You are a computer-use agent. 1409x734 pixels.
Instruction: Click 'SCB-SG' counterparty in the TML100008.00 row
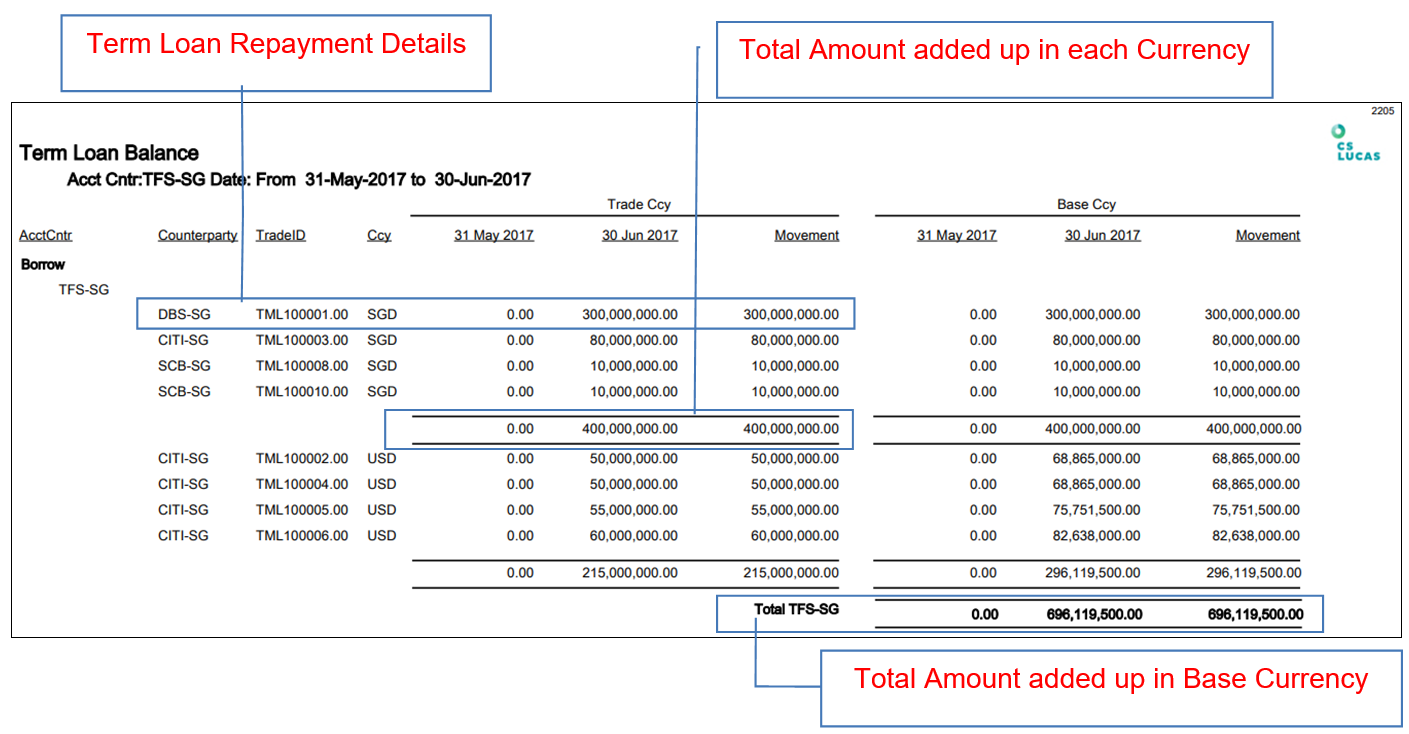[x=184, y=366]
